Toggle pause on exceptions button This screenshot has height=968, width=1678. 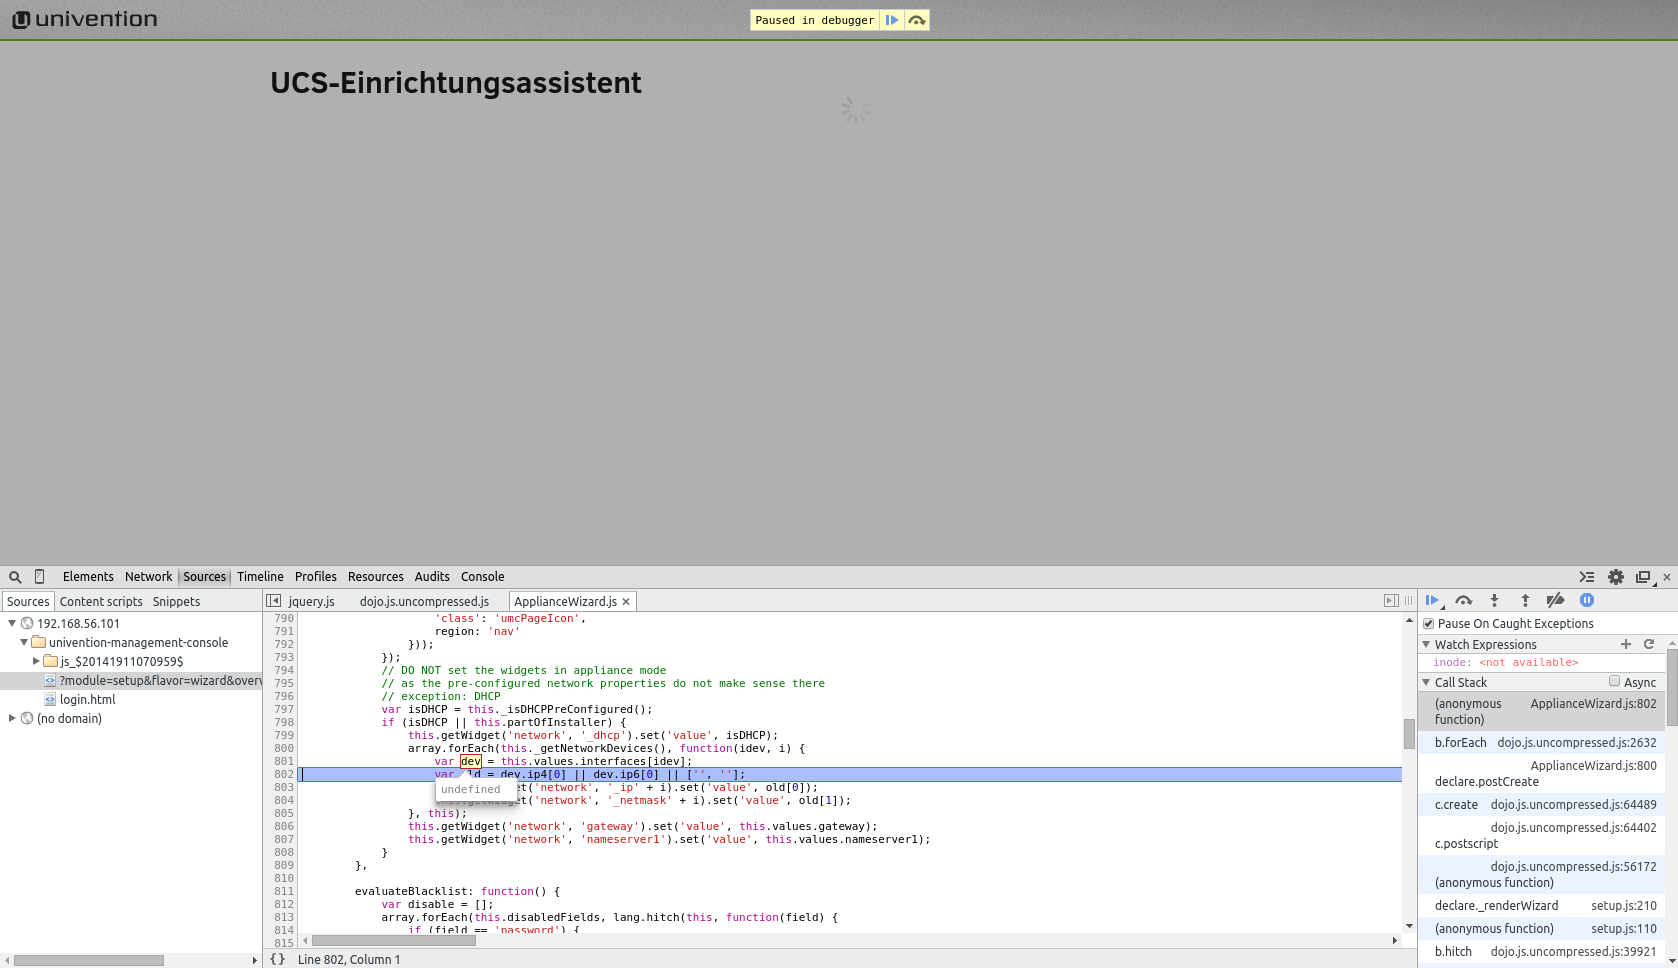pos(1587,601)
